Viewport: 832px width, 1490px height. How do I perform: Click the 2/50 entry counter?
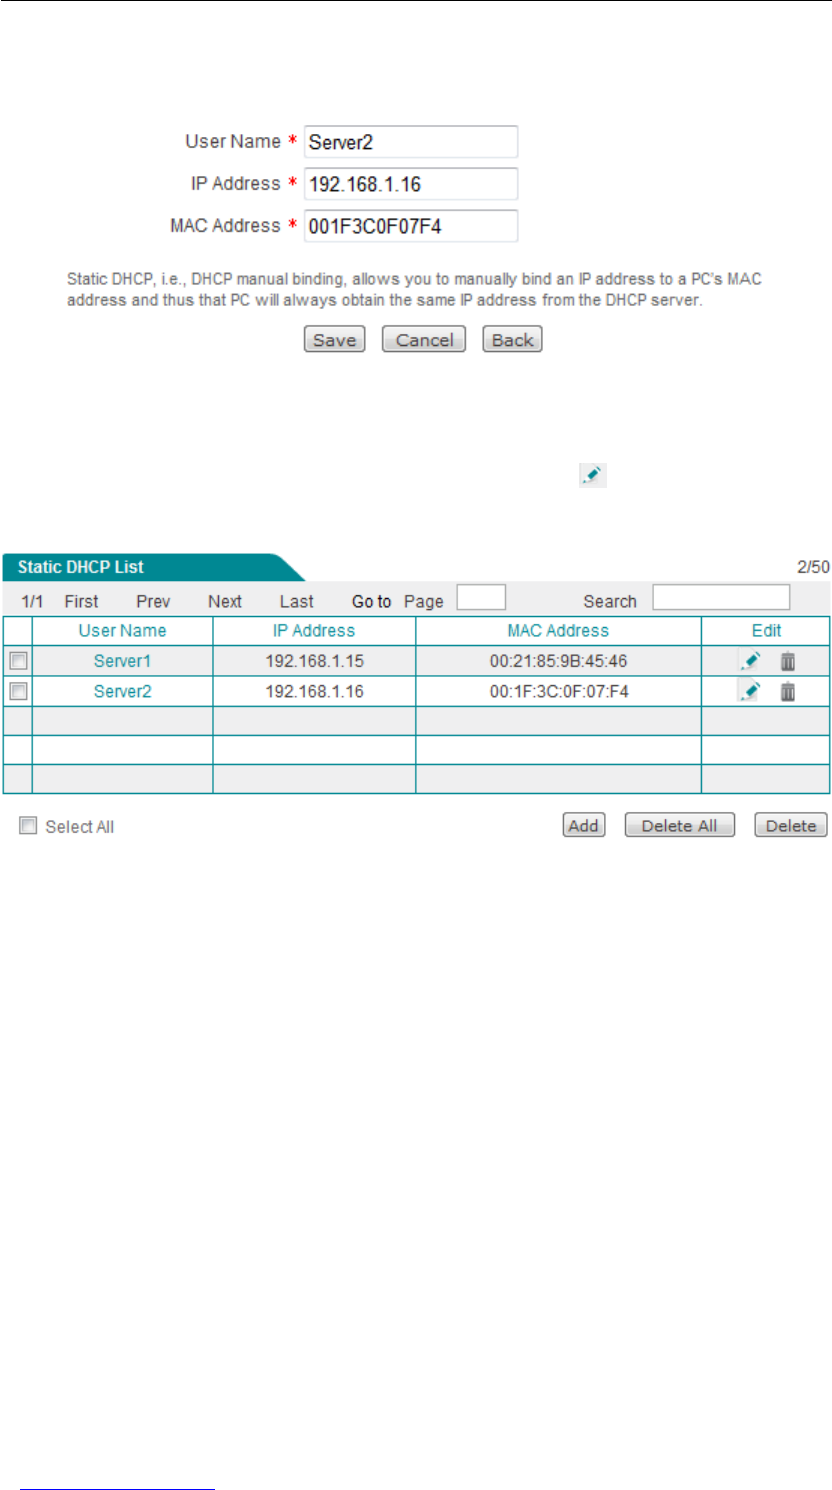813,567
